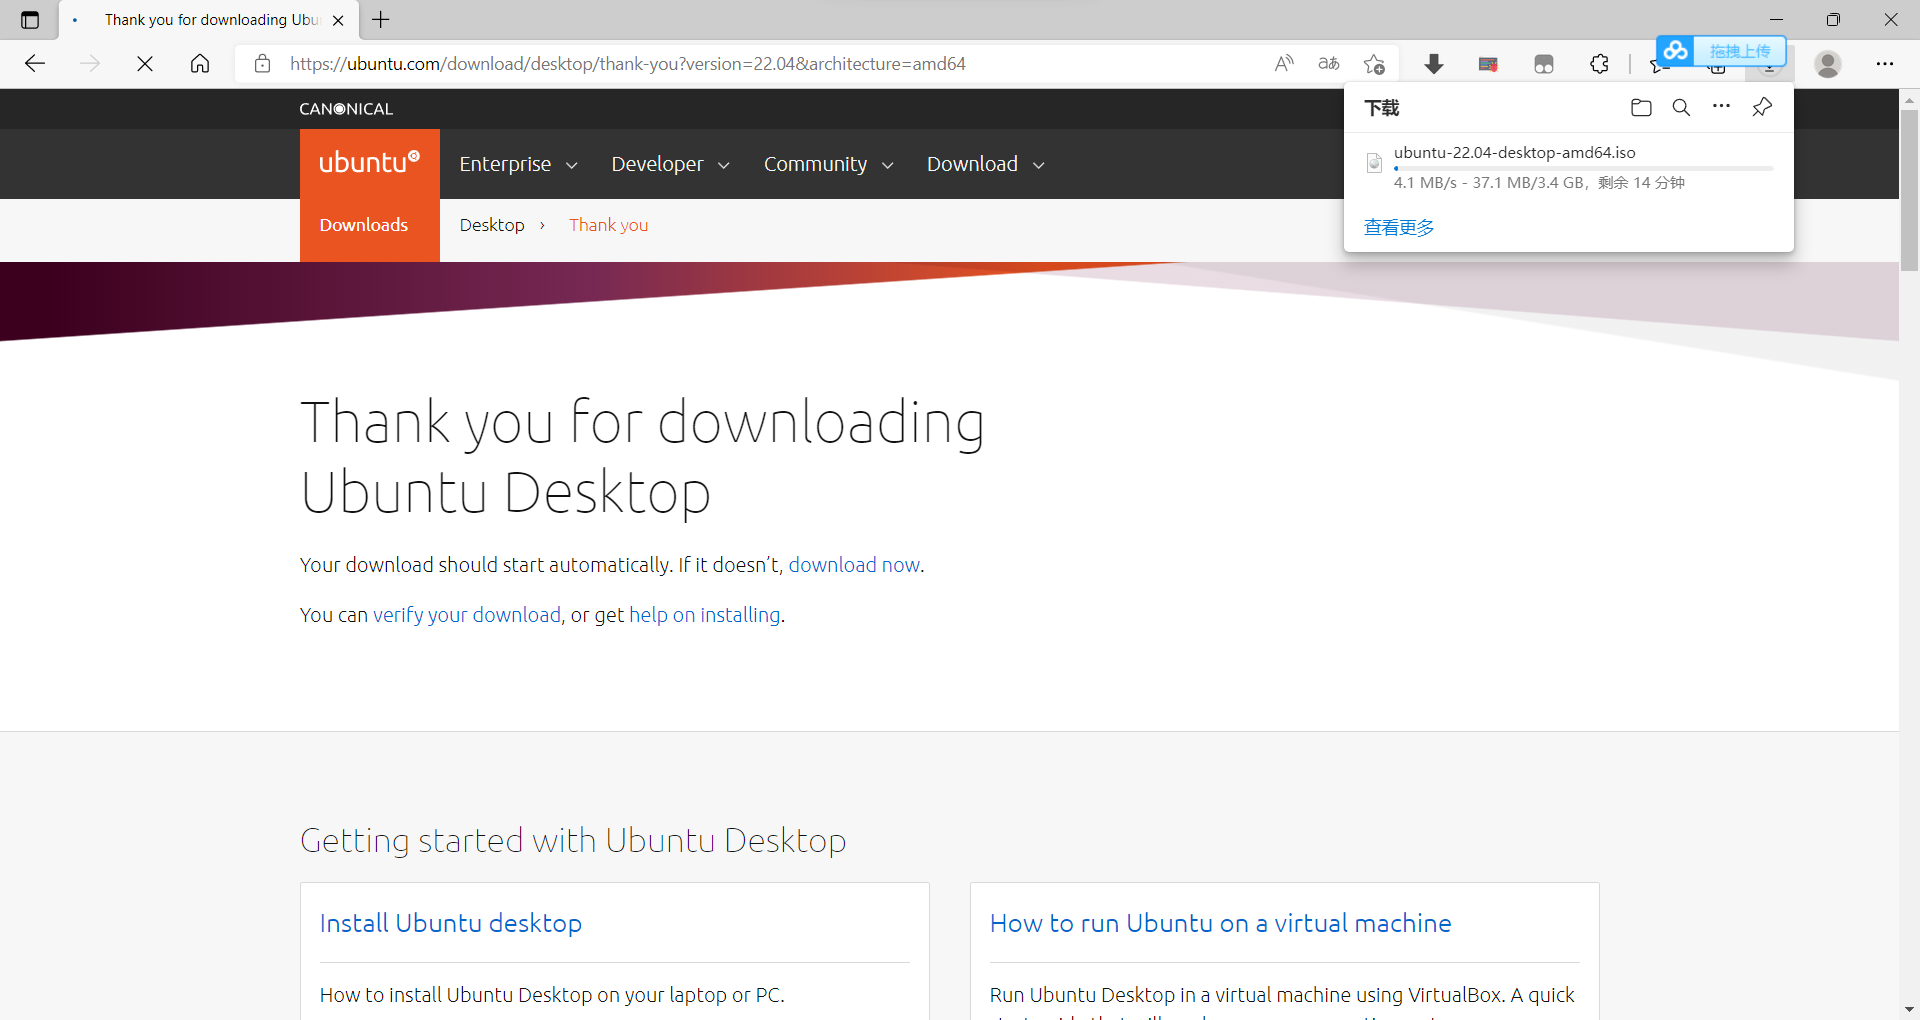Stop loading the page

coord(145,64)
